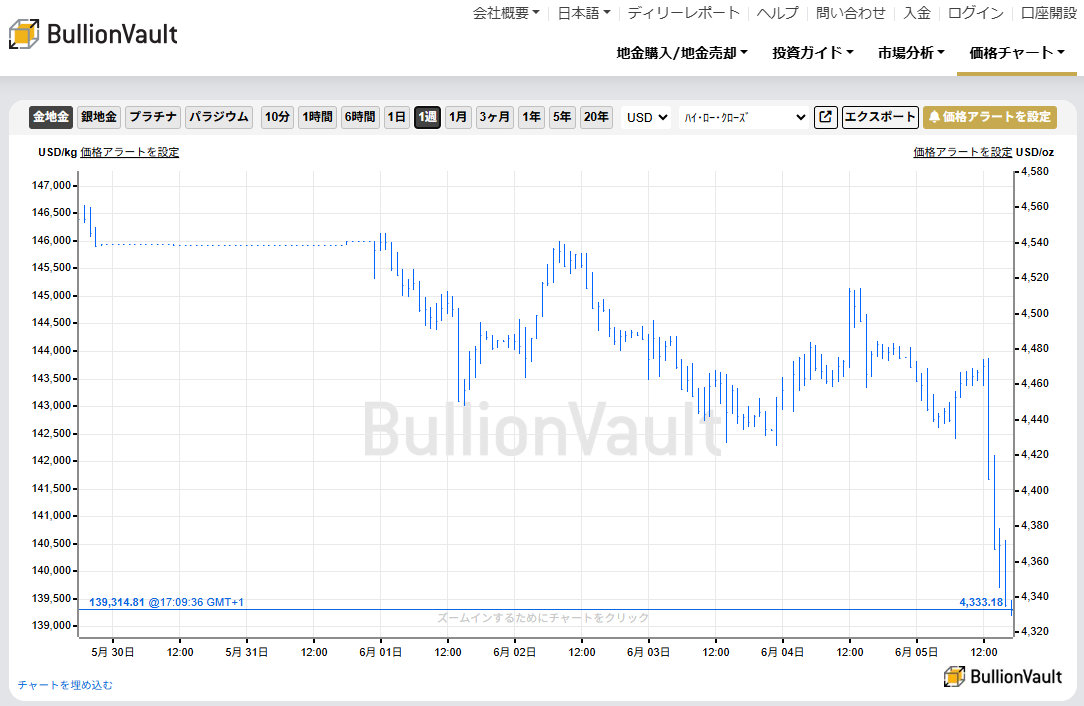This screenshot has height=706, width=1084.
Task: Click the 6月 05日 date axis label
Action: [916, 652]
